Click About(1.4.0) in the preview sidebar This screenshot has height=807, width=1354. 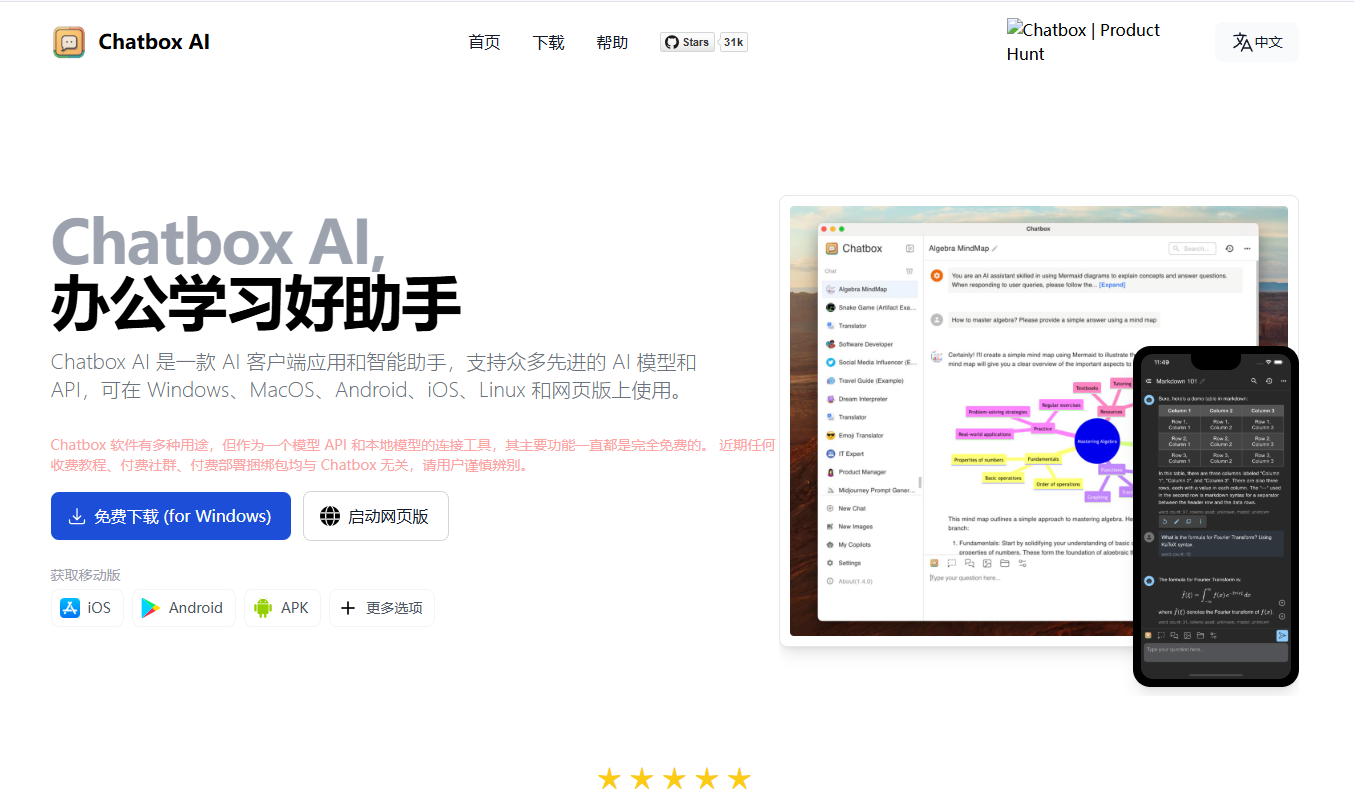(870, 581)
